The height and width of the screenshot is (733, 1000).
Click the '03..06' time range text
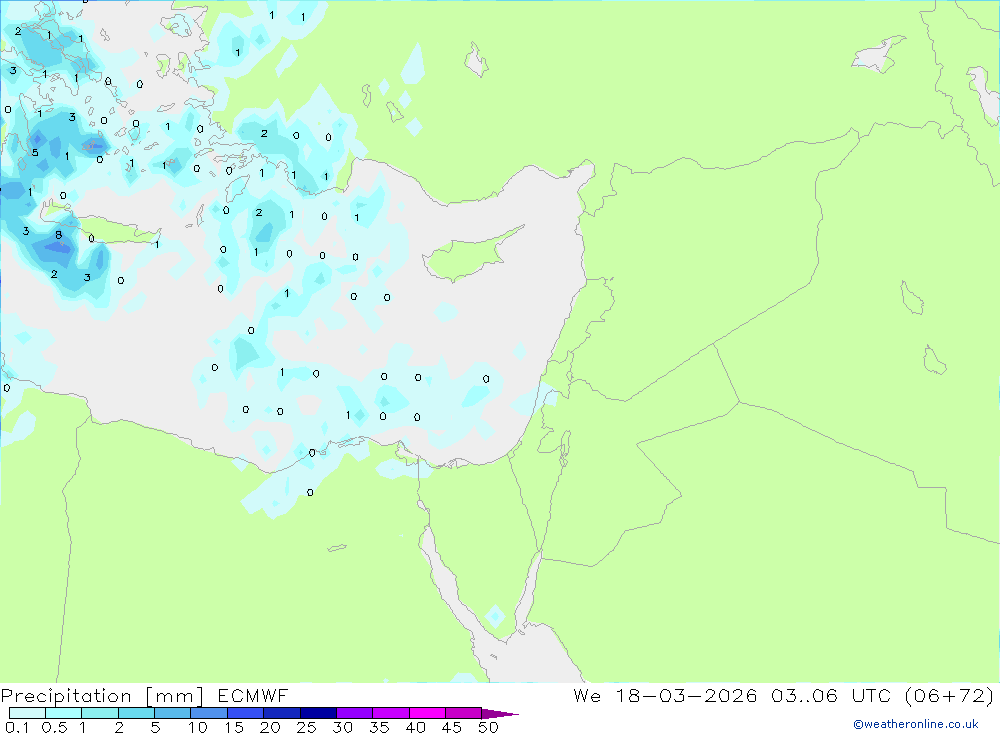[804, 695]
